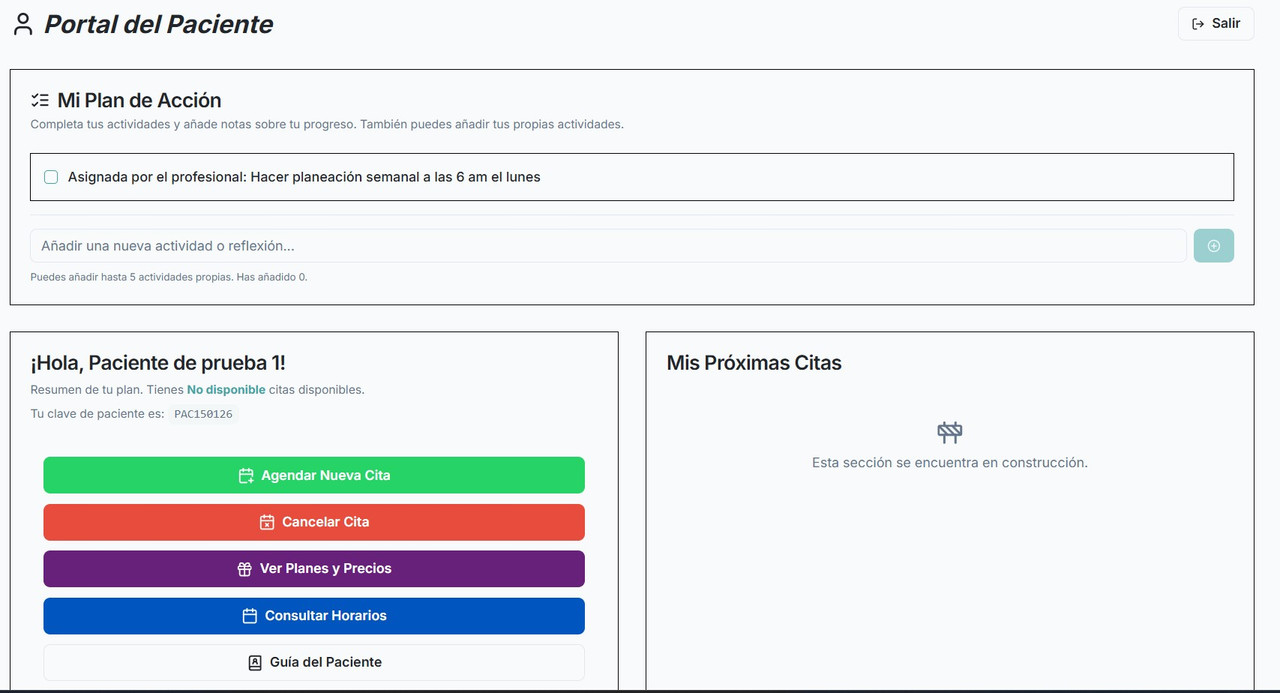Screen dimensions: 1280x693
Task: Click the No disponible highlighted text
Action: click(226, 390)
